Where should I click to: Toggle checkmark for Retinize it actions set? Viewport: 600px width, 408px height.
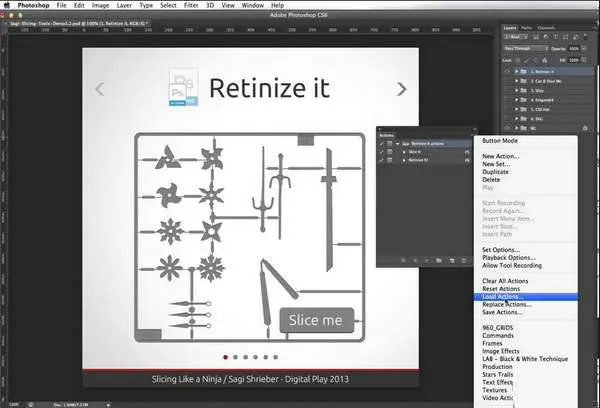[382, 144]
